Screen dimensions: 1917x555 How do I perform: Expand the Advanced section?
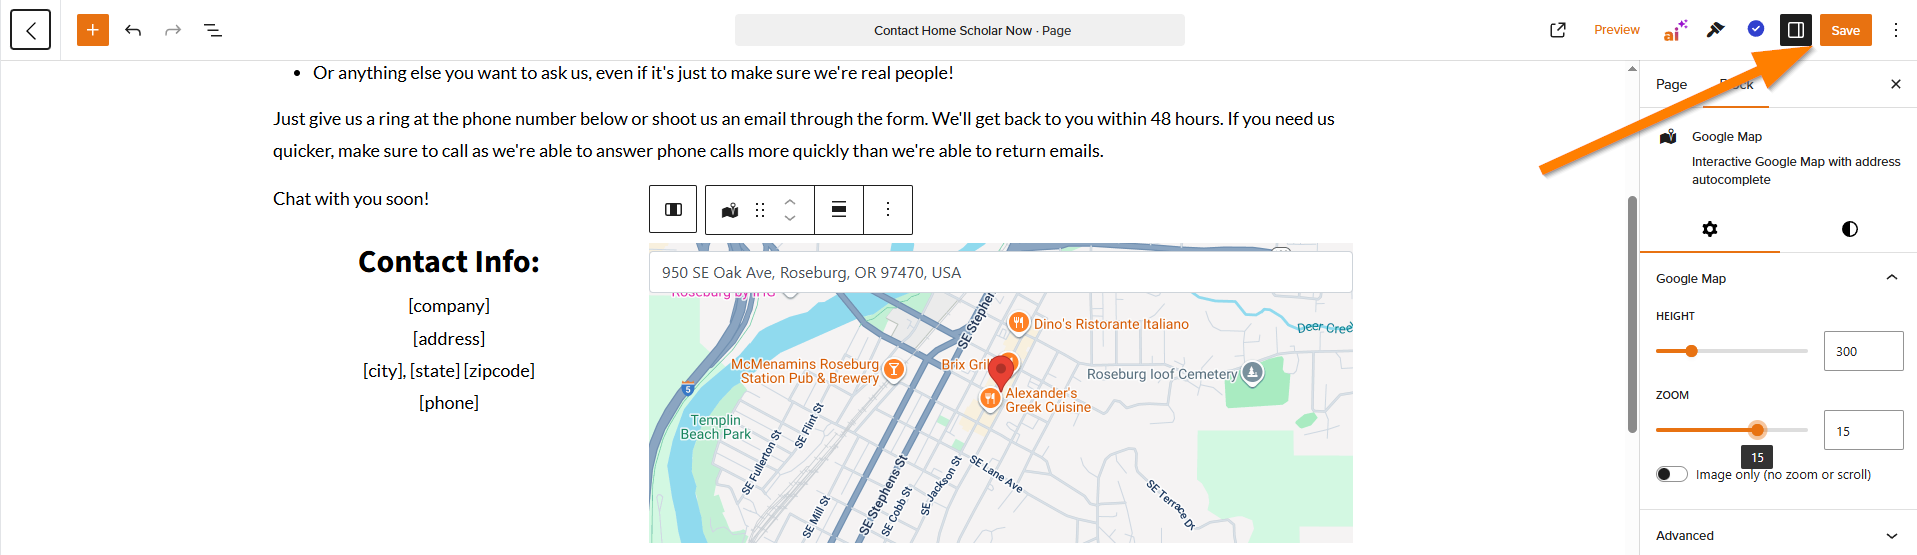coord(1891,536)
